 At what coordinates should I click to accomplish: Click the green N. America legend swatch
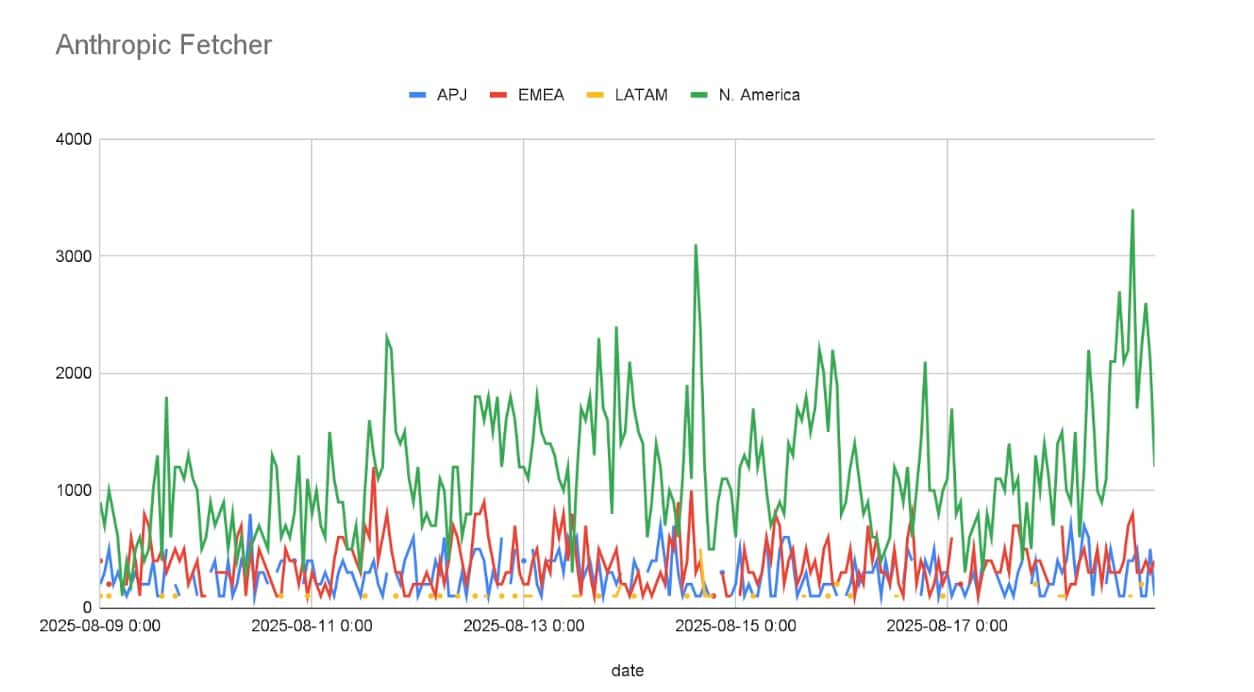(700, 95)
